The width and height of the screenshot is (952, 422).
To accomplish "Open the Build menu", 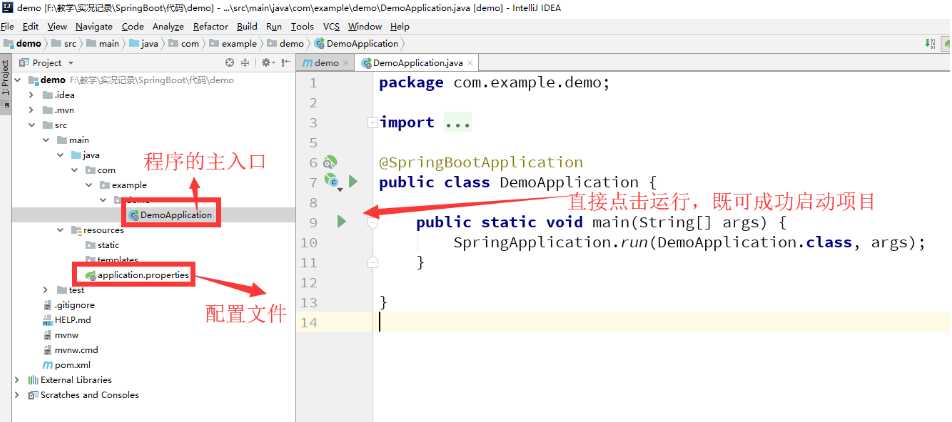I will (x=247, y=27).
